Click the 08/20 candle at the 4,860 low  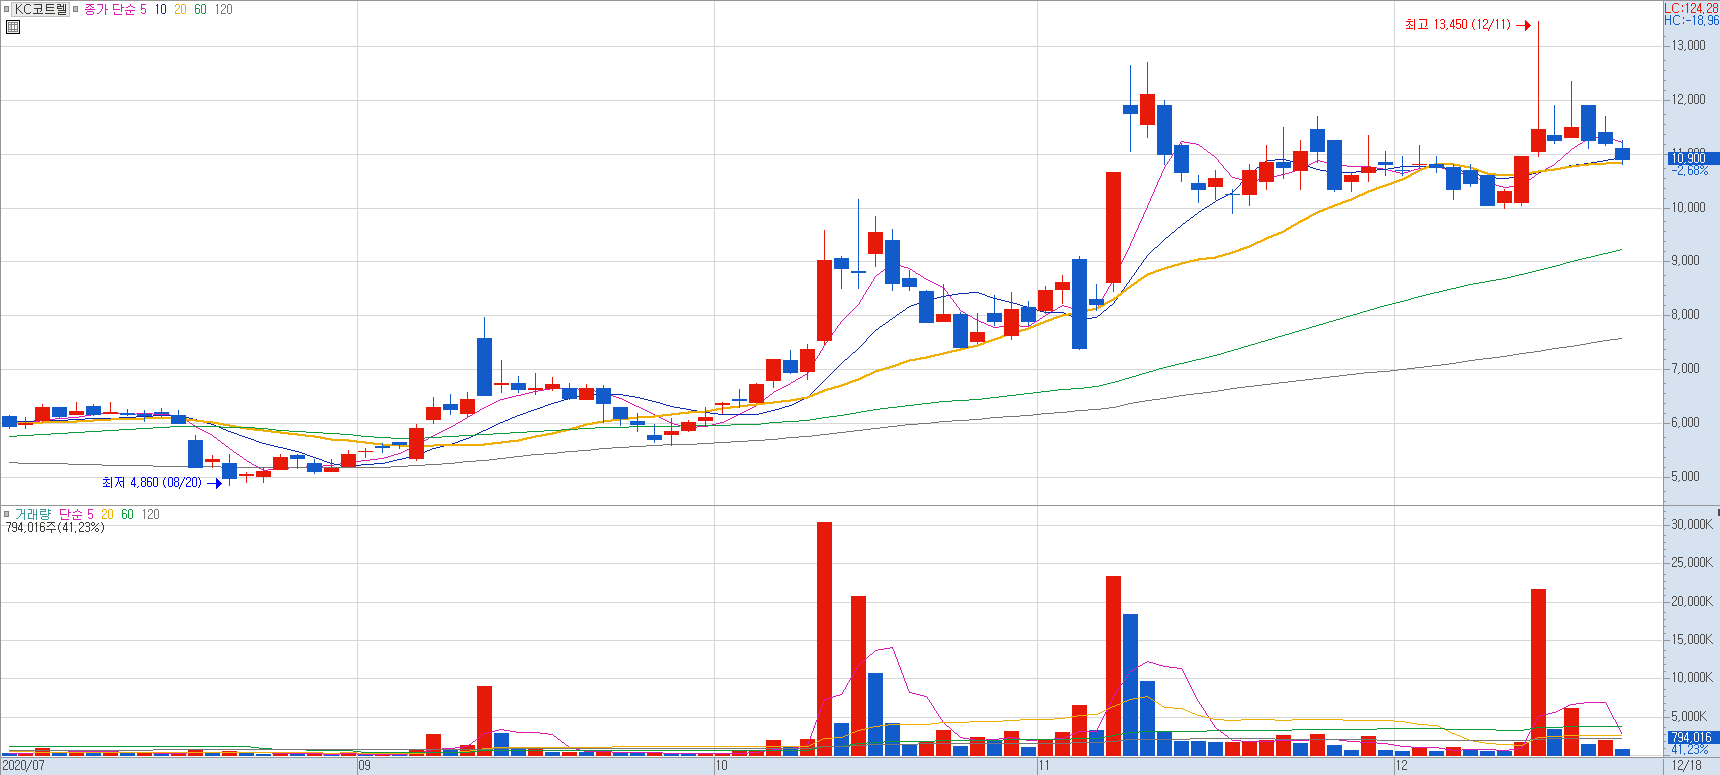pyautogui.click(x=229, y=470)
